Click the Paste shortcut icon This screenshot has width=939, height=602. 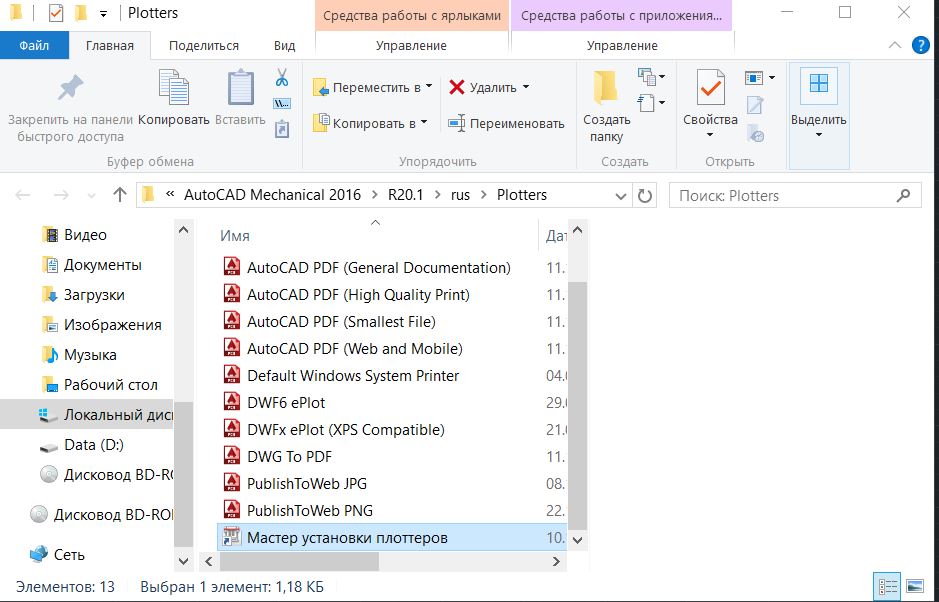(282, 129)
